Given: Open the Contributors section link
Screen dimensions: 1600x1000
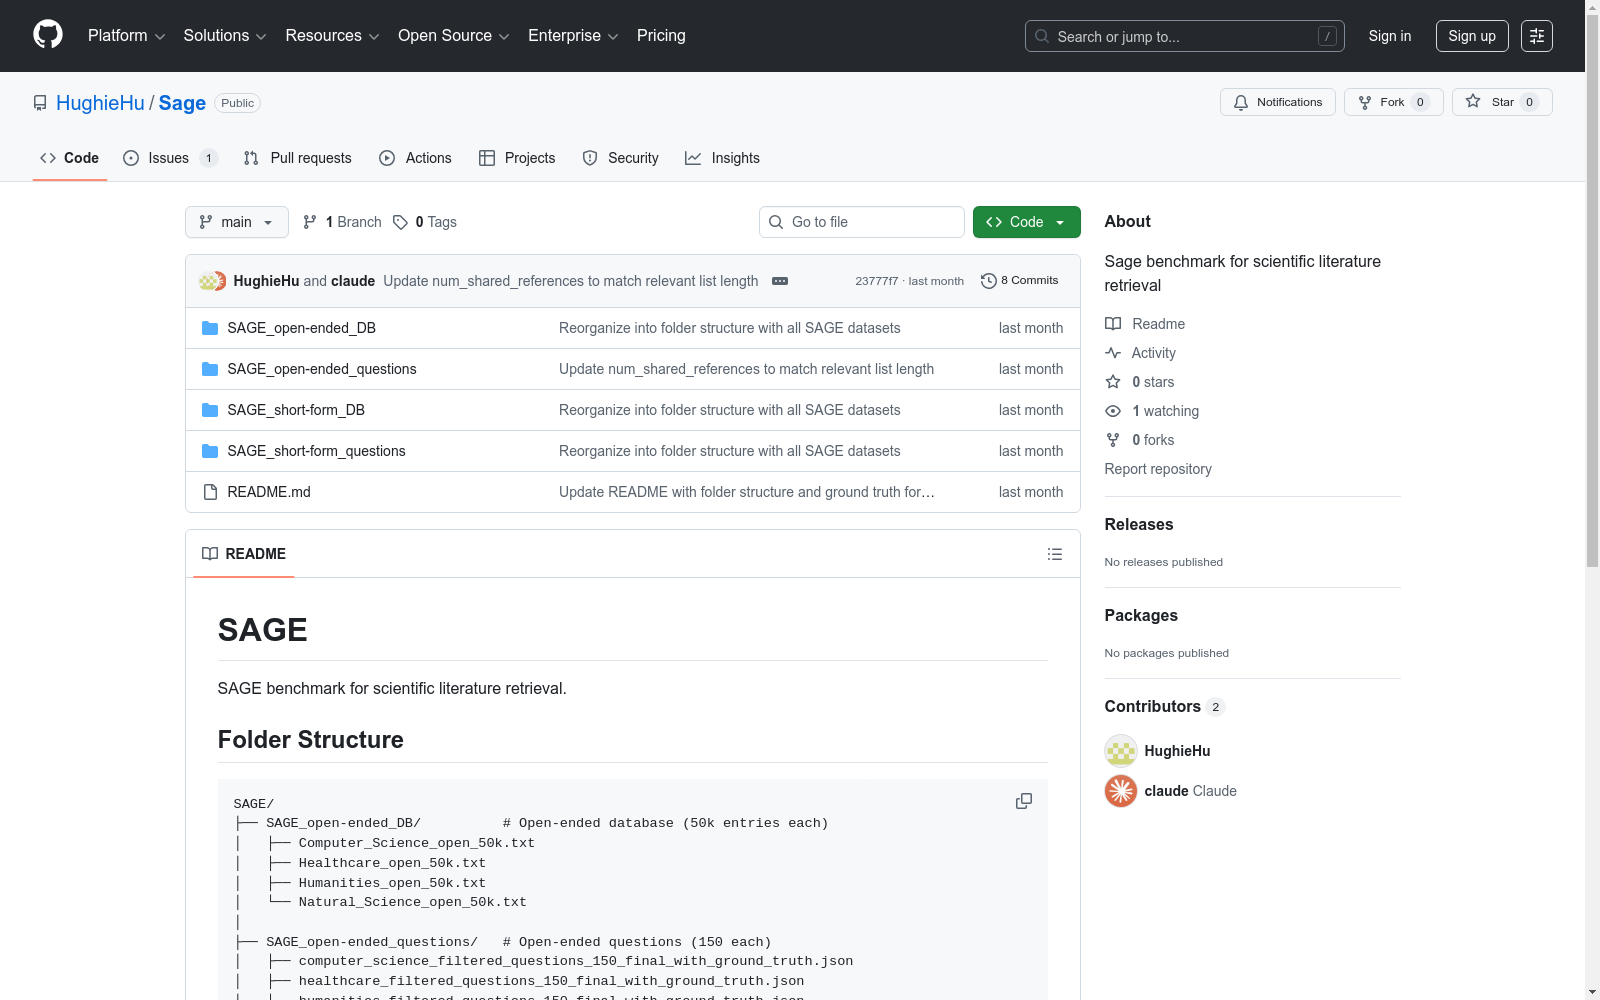Looking at the screenshot, I should 1165,706.
